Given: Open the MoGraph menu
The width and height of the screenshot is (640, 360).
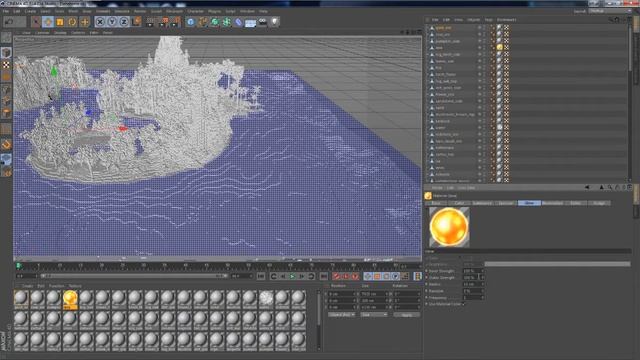Looking at the screenshot, I should tap(174, 11).
